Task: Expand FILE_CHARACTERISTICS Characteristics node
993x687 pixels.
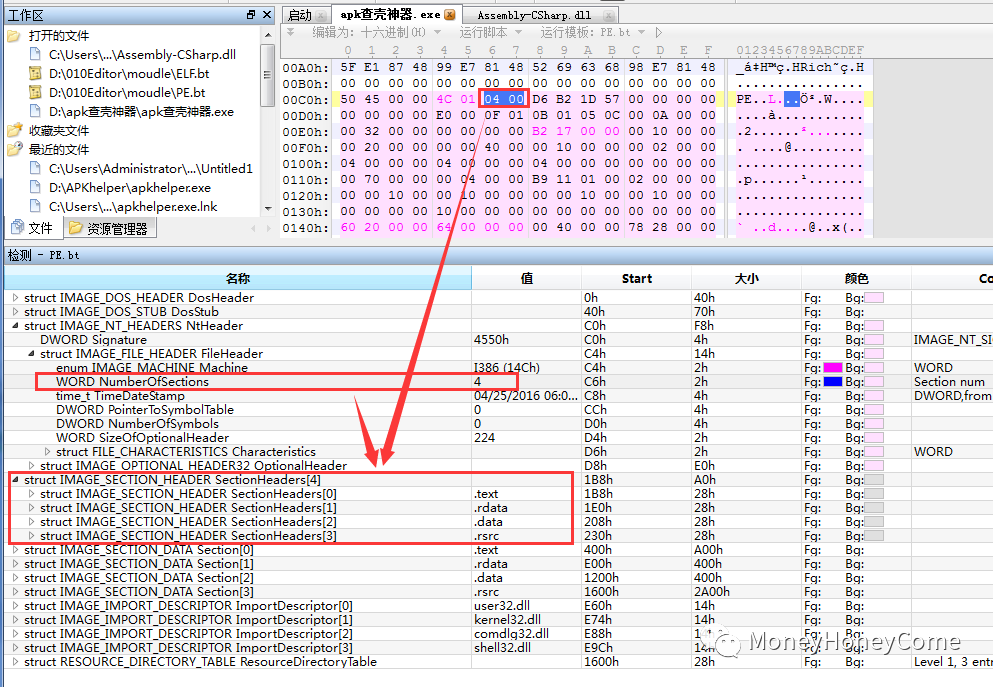Action: [x=47, y=451]
